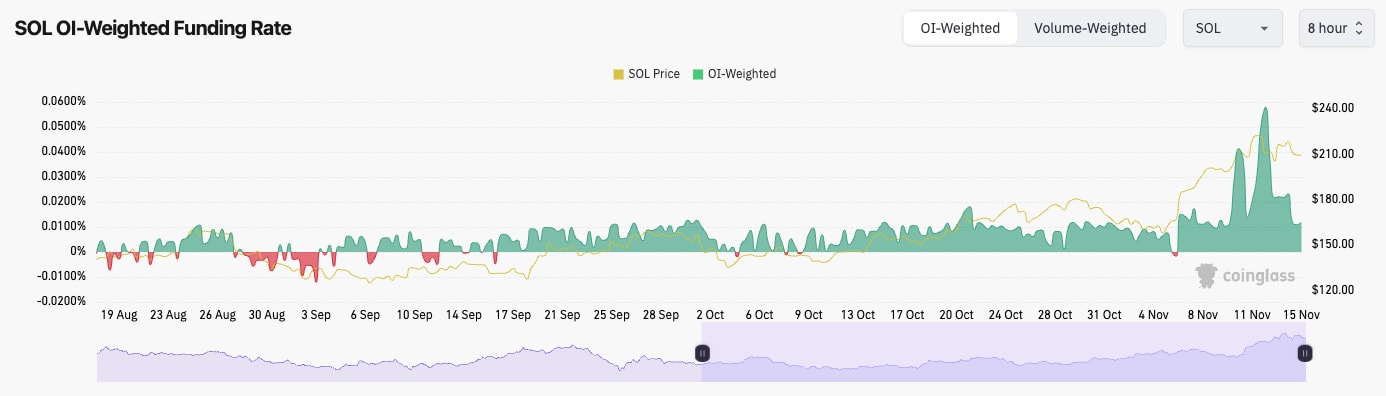
Task: Click the 4 Nov date label
Action: 1153,315
